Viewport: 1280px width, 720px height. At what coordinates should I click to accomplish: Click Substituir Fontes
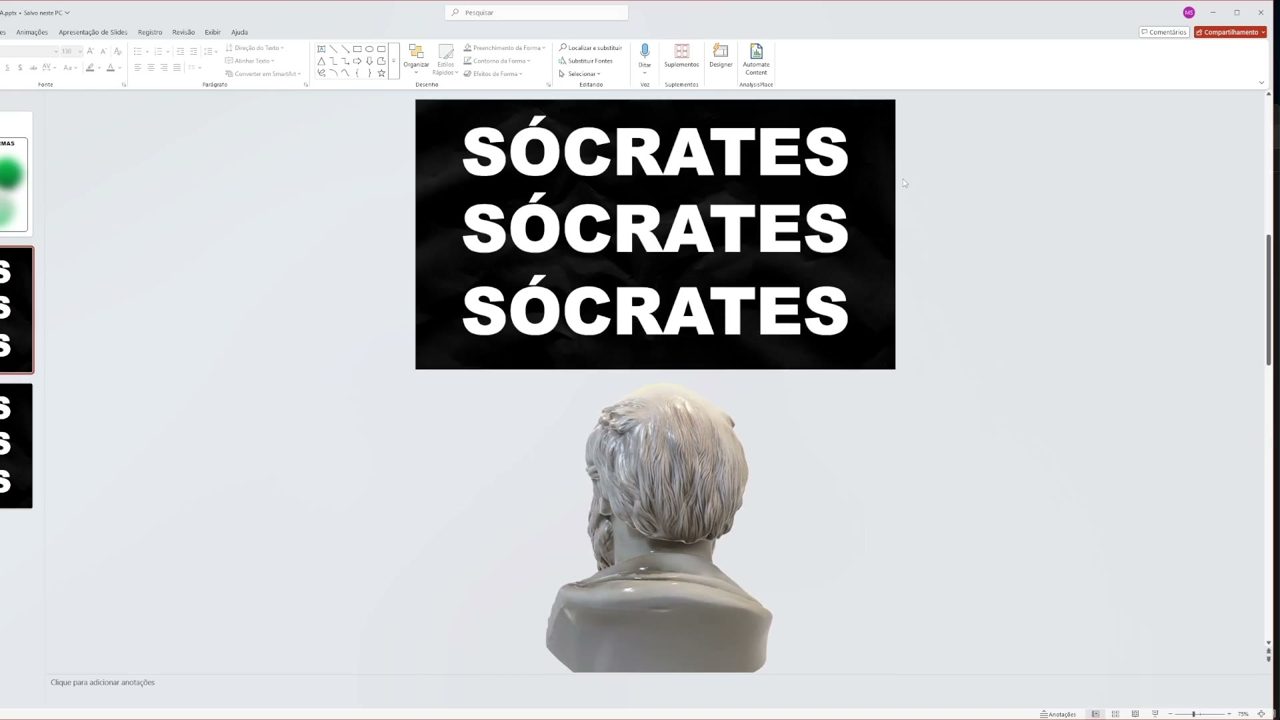coord(586,61)
